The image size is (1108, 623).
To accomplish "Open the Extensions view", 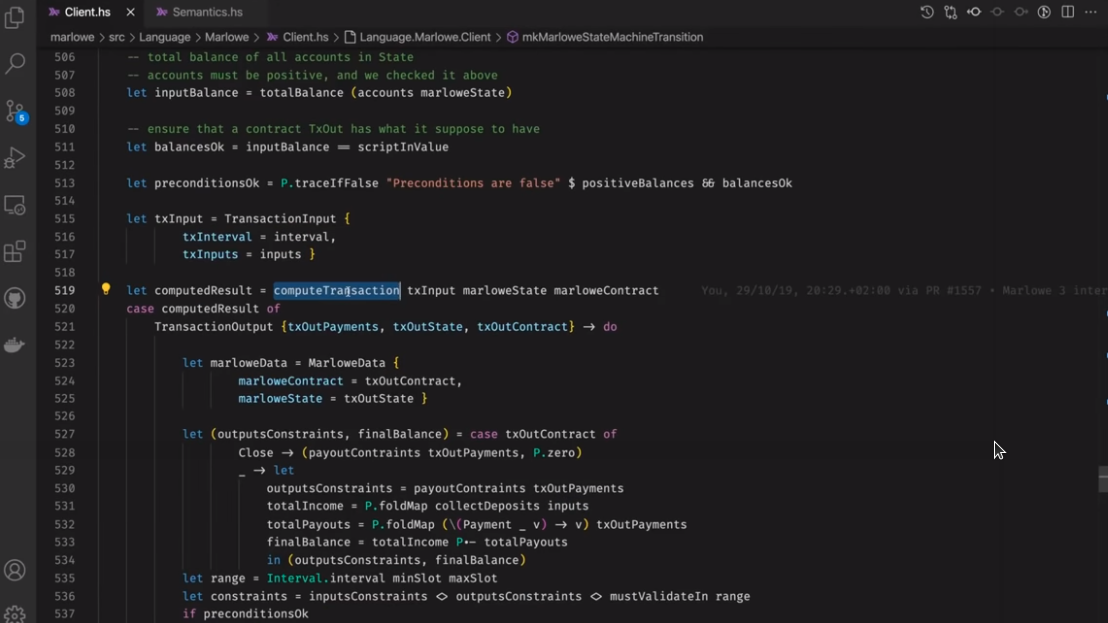I will click(x=15, y=252).
